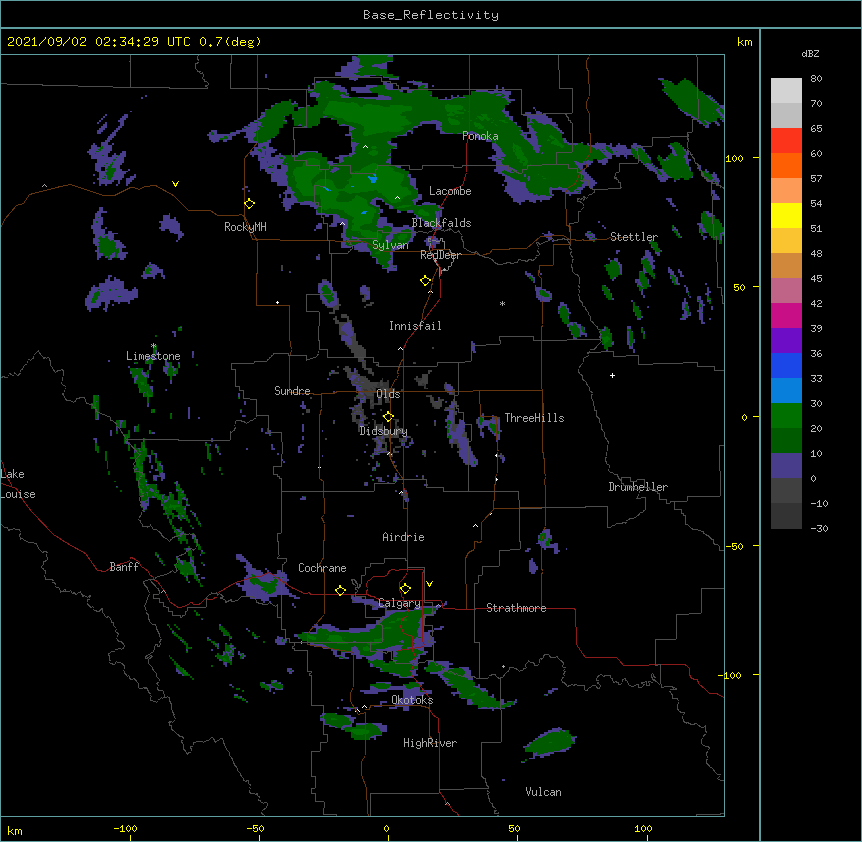Pick the slate purple 10-0 dBZ swatch
Screen dimensions: 862x842
click(786, 466)
